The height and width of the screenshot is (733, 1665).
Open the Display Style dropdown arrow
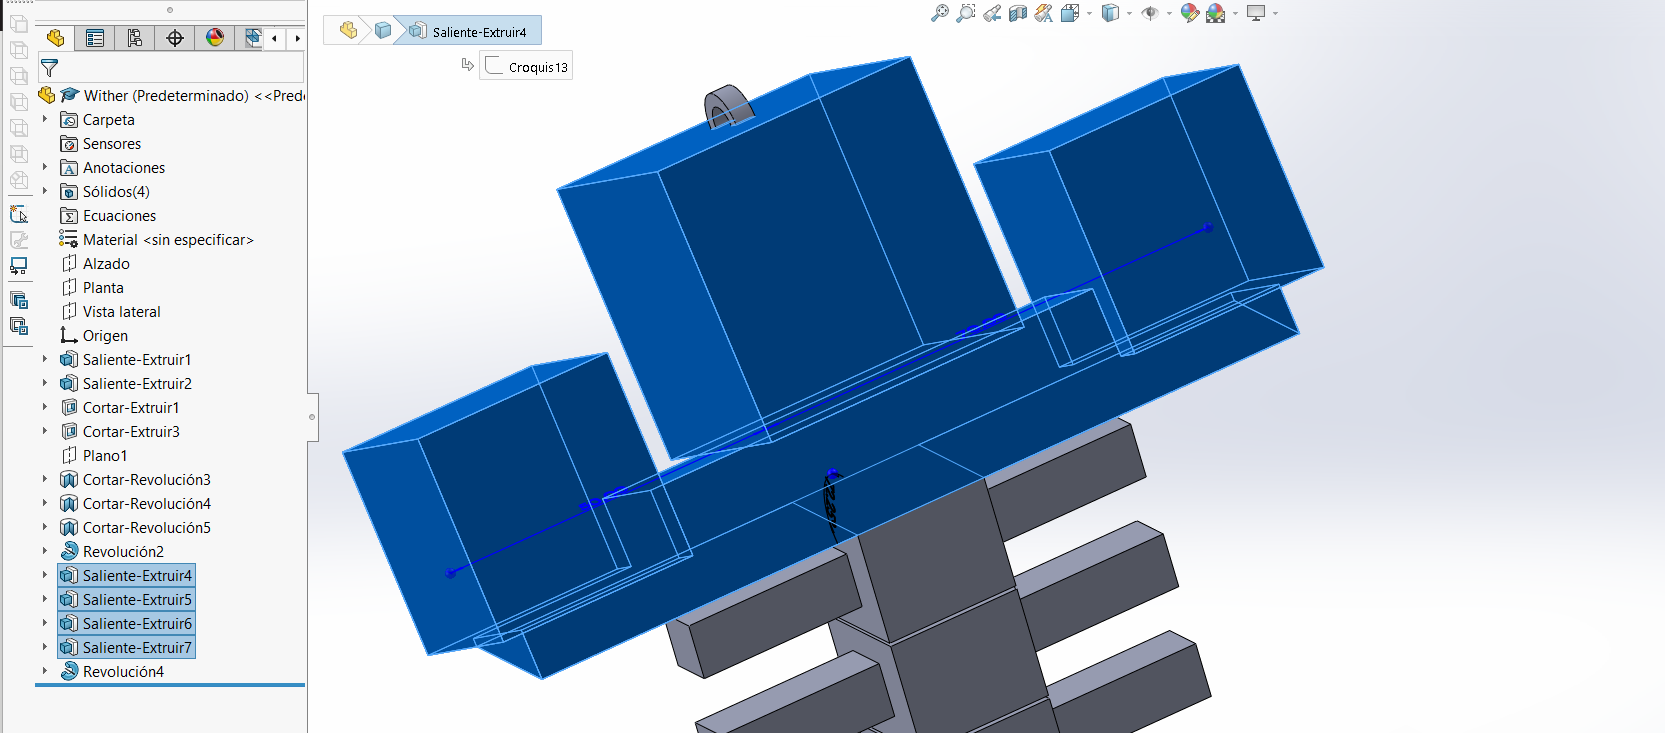click(1129, 14)
